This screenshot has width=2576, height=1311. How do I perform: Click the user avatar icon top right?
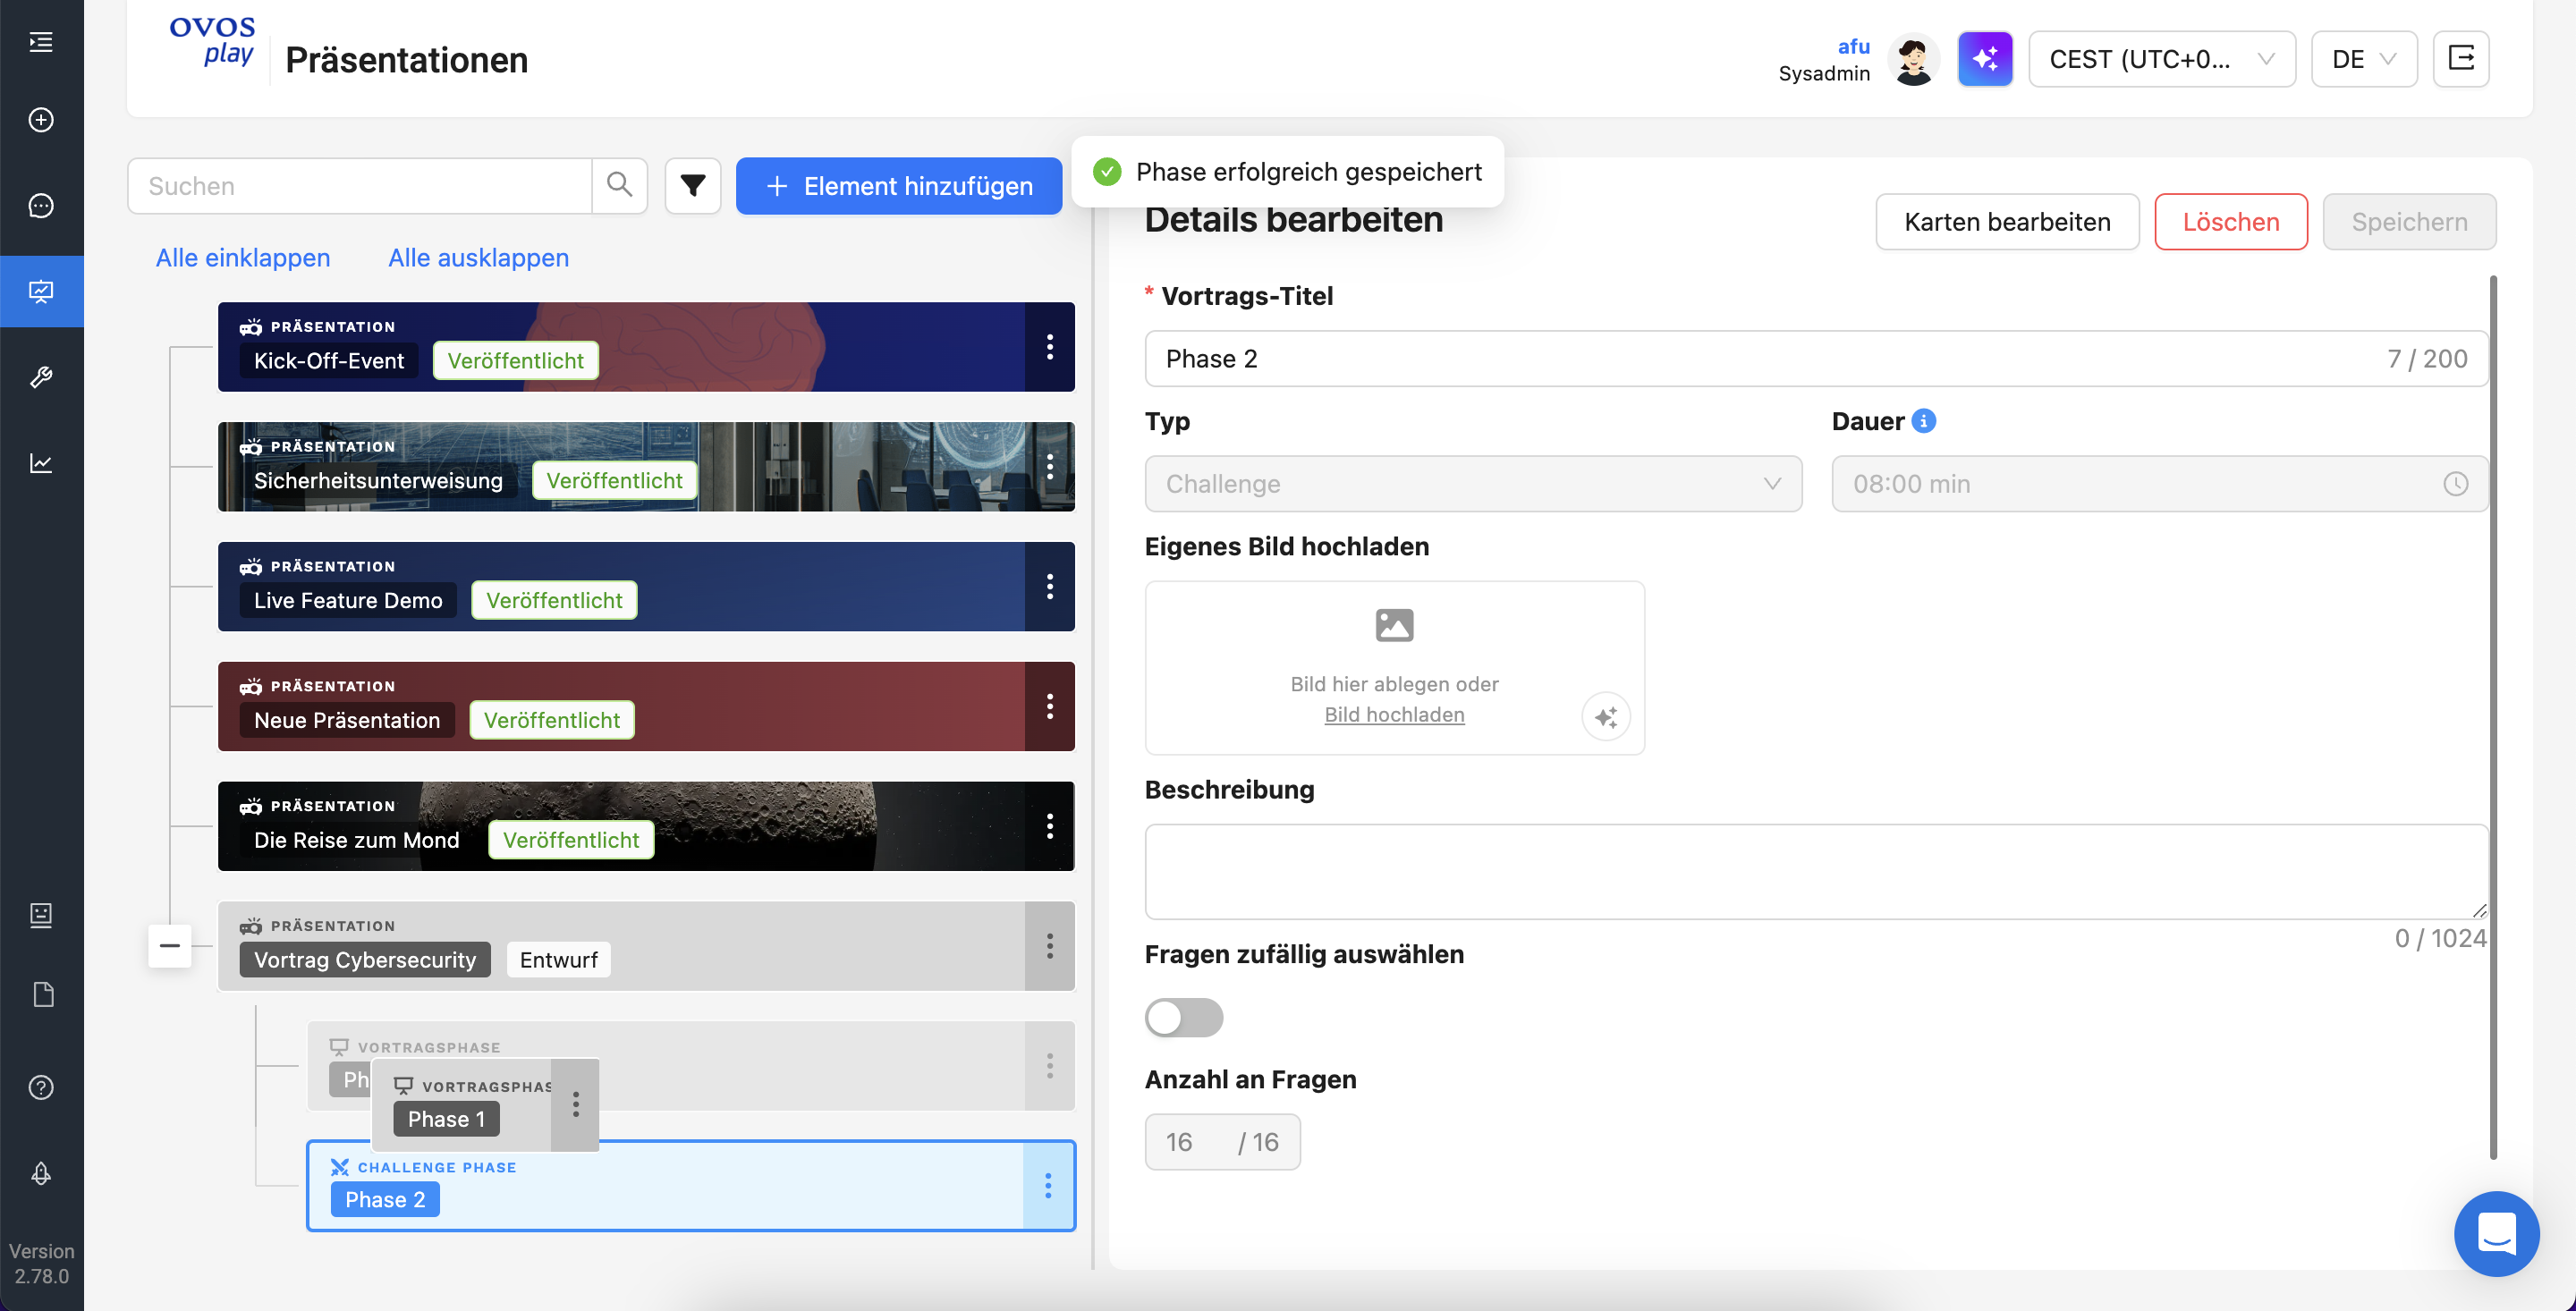[1914, 58]
